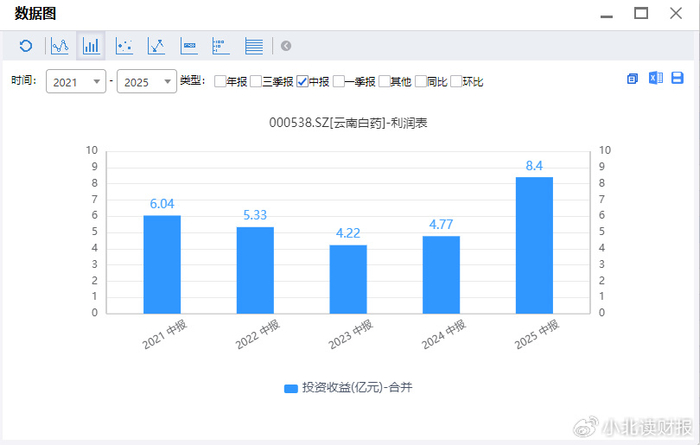700x445 pixels.
Task: Click the 2021 中报 bar
Action: point(162,265)
